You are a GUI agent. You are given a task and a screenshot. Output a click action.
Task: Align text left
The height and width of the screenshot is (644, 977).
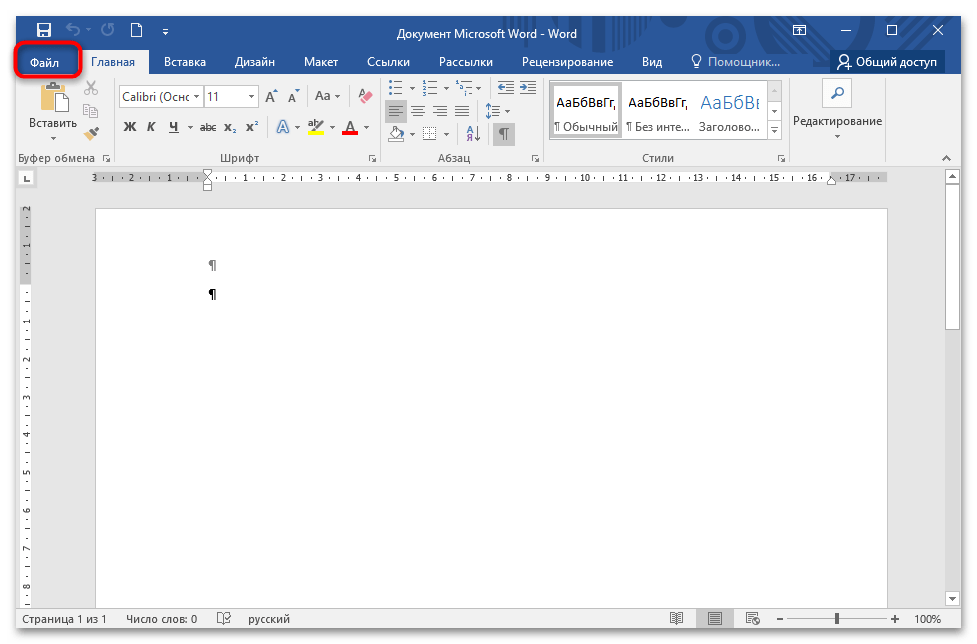(x=396, y=111)
